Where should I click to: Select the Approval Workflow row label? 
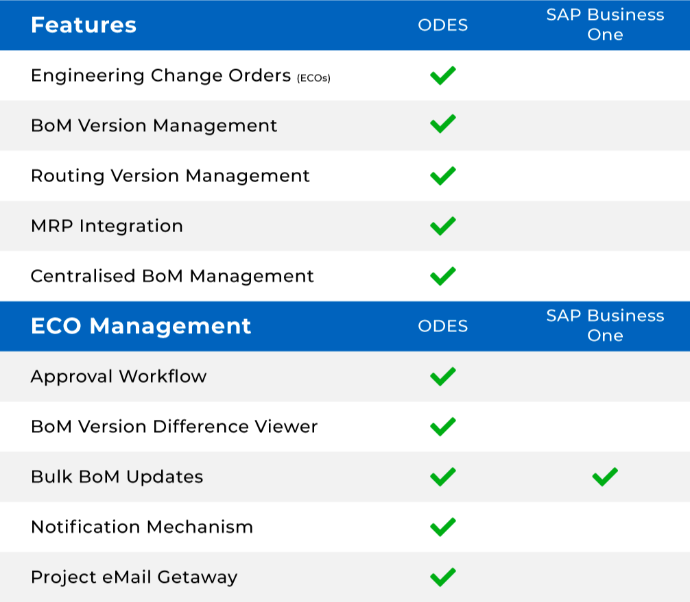118,377
